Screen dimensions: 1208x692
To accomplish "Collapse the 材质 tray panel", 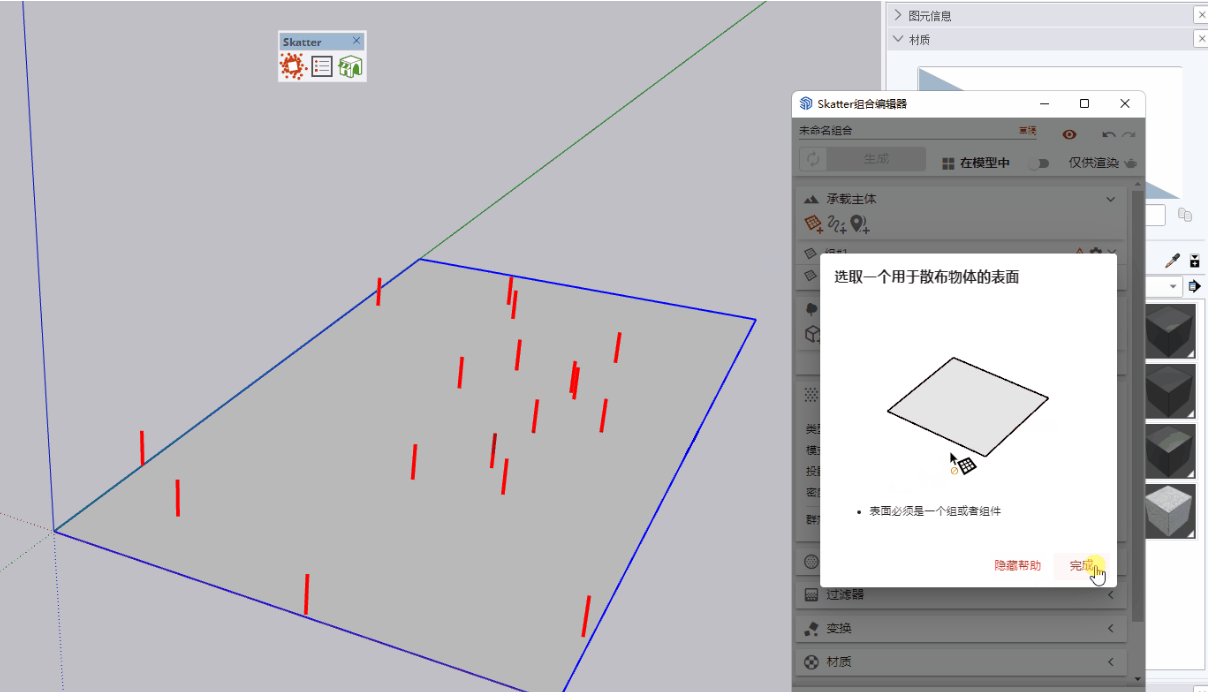I will click(x=898, y=39).
